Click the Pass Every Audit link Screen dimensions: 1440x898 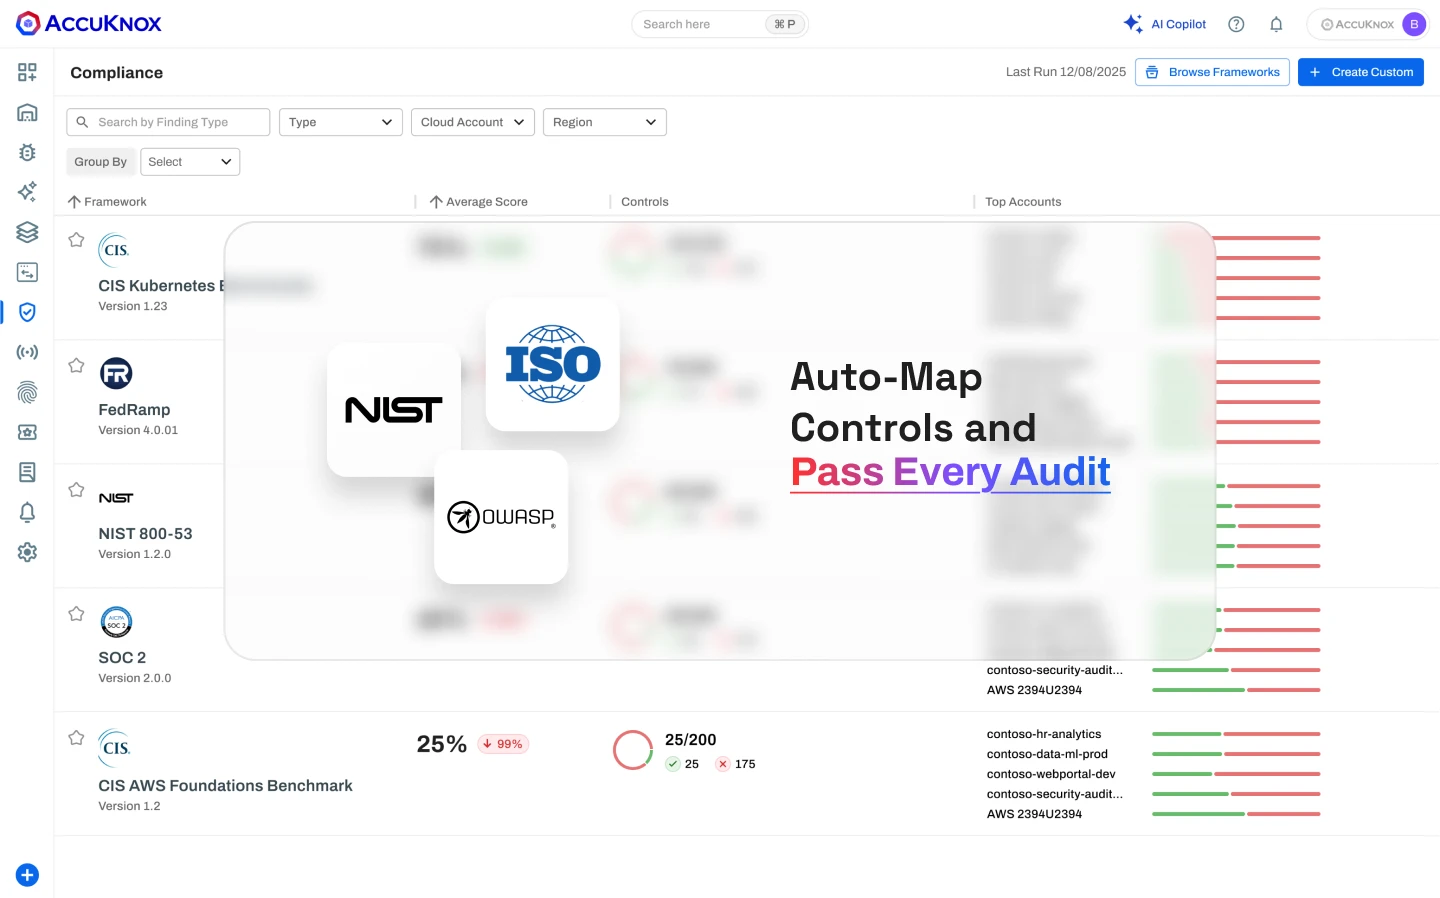[950, 472]
